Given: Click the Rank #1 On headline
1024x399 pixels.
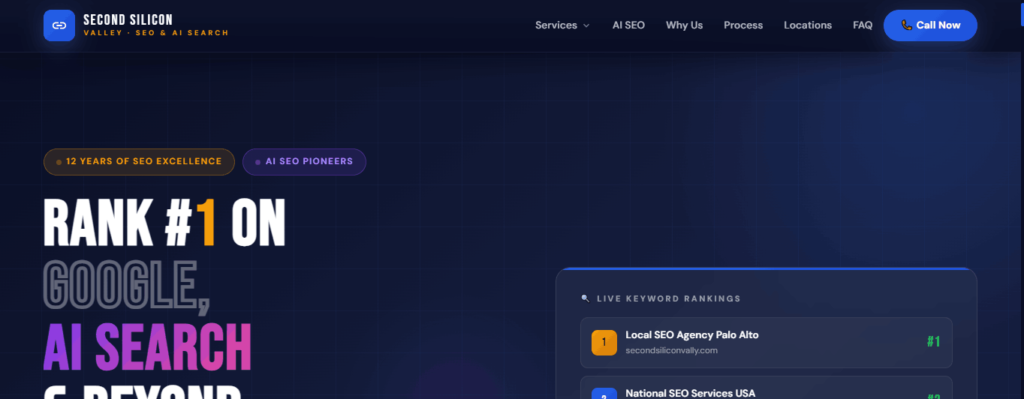Looking at the screenshot, I should click(x=165, y=223).
